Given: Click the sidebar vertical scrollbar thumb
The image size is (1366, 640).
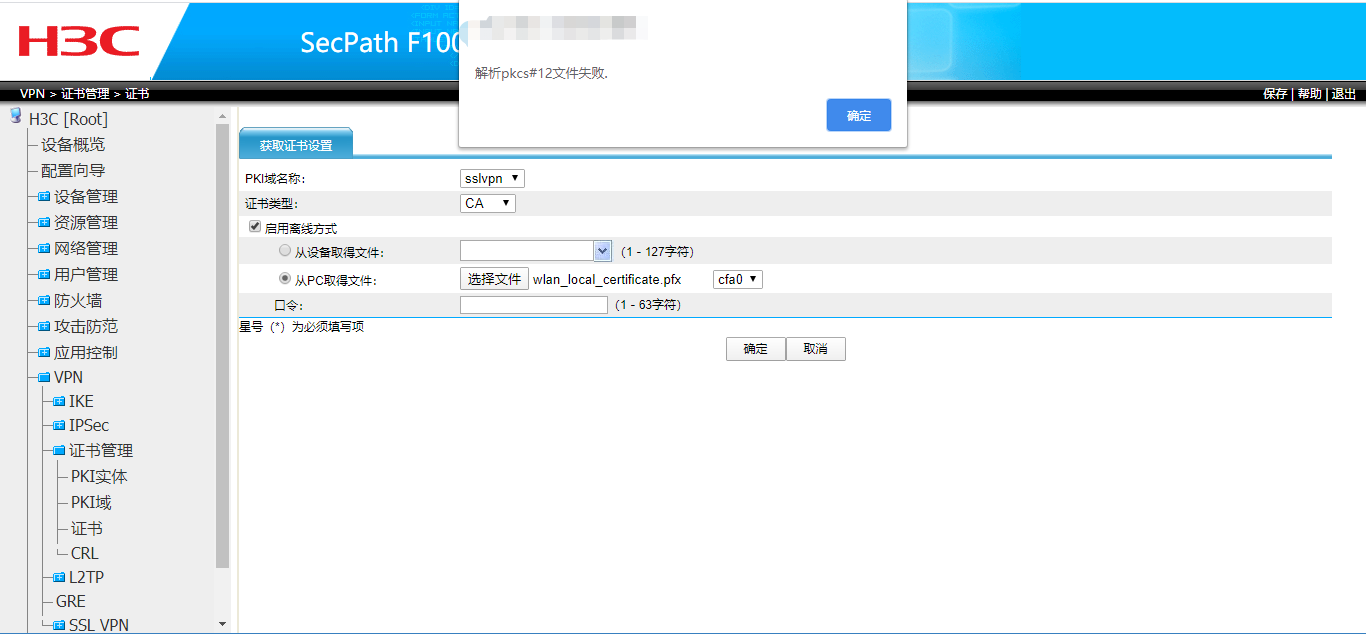Looking at the screenshot, I should pos(222,347).
